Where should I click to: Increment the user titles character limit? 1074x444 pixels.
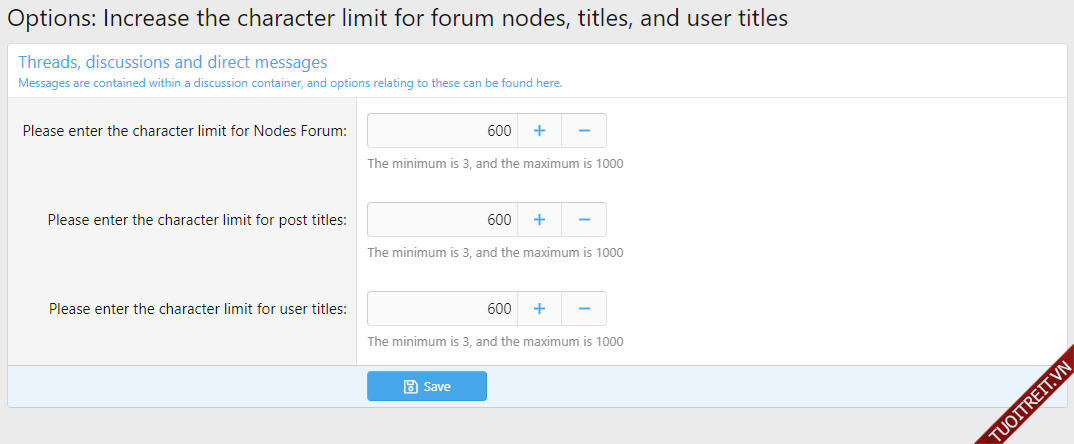point(539,309)
